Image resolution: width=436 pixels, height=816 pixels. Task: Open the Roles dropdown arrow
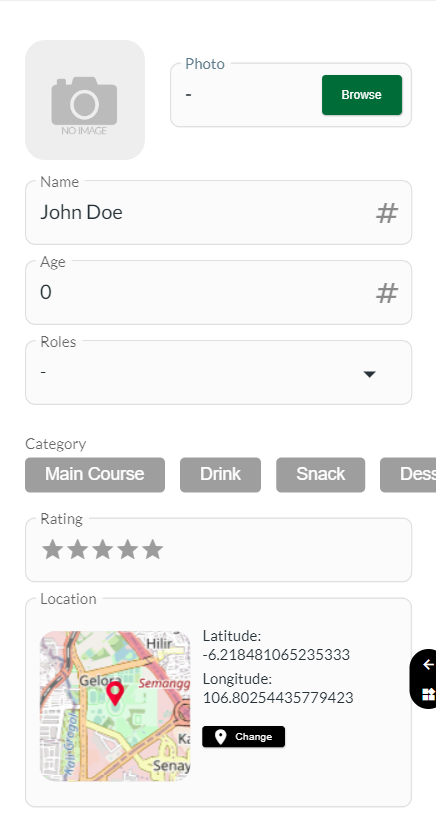click(x=369, y=374)
